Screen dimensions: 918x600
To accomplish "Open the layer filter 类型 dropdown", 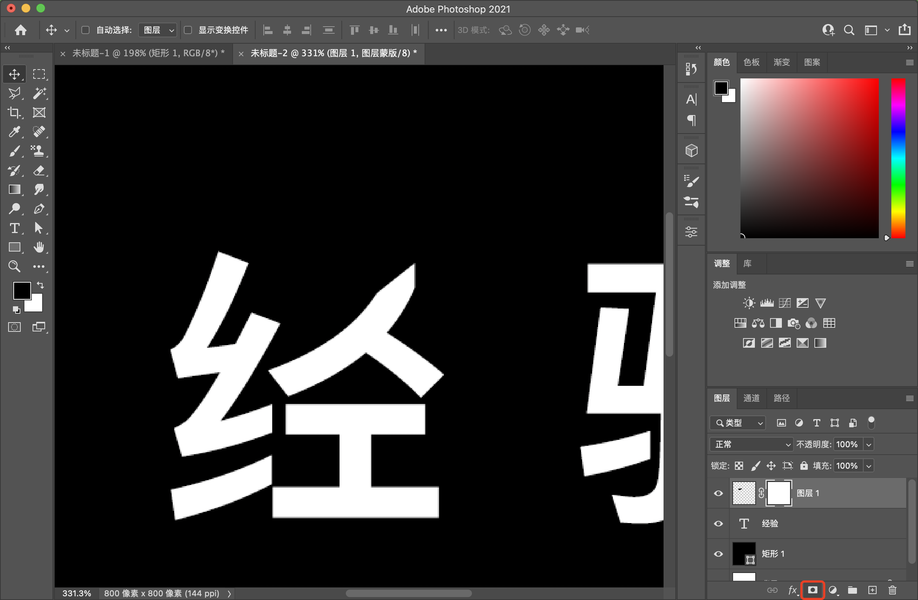I will click(x=738, y=423).
